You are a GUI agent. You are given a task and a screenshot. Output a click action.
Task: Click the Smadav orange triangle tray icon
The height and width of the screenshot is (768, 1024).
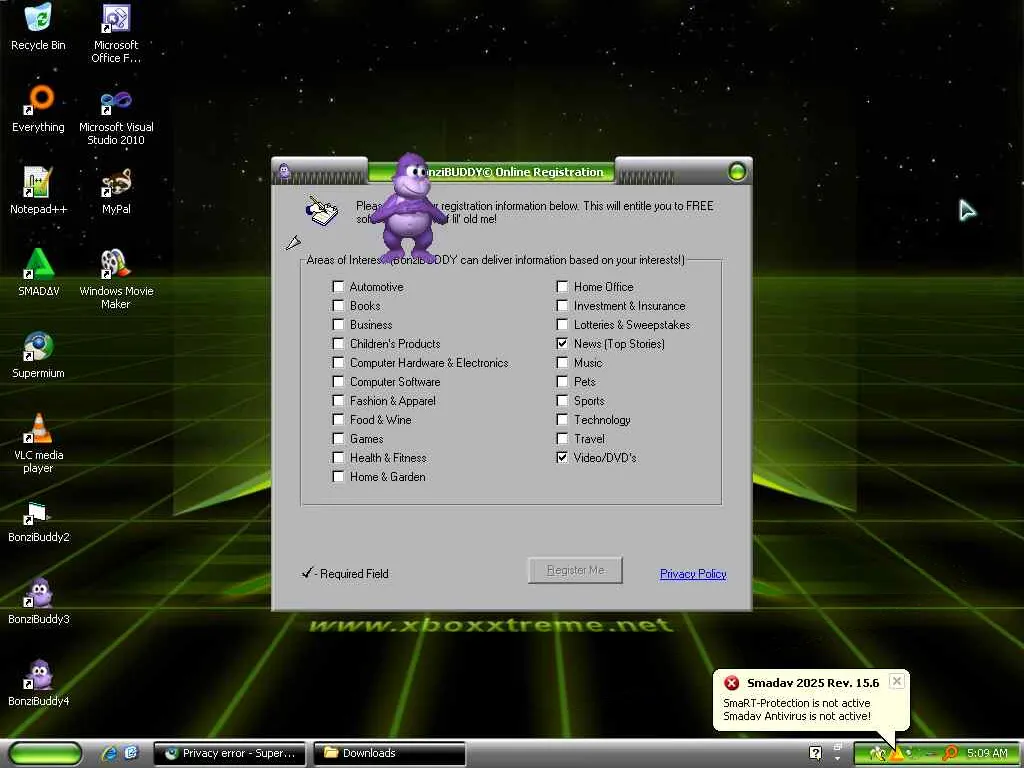pyautogui.click(x=897, y=754)
